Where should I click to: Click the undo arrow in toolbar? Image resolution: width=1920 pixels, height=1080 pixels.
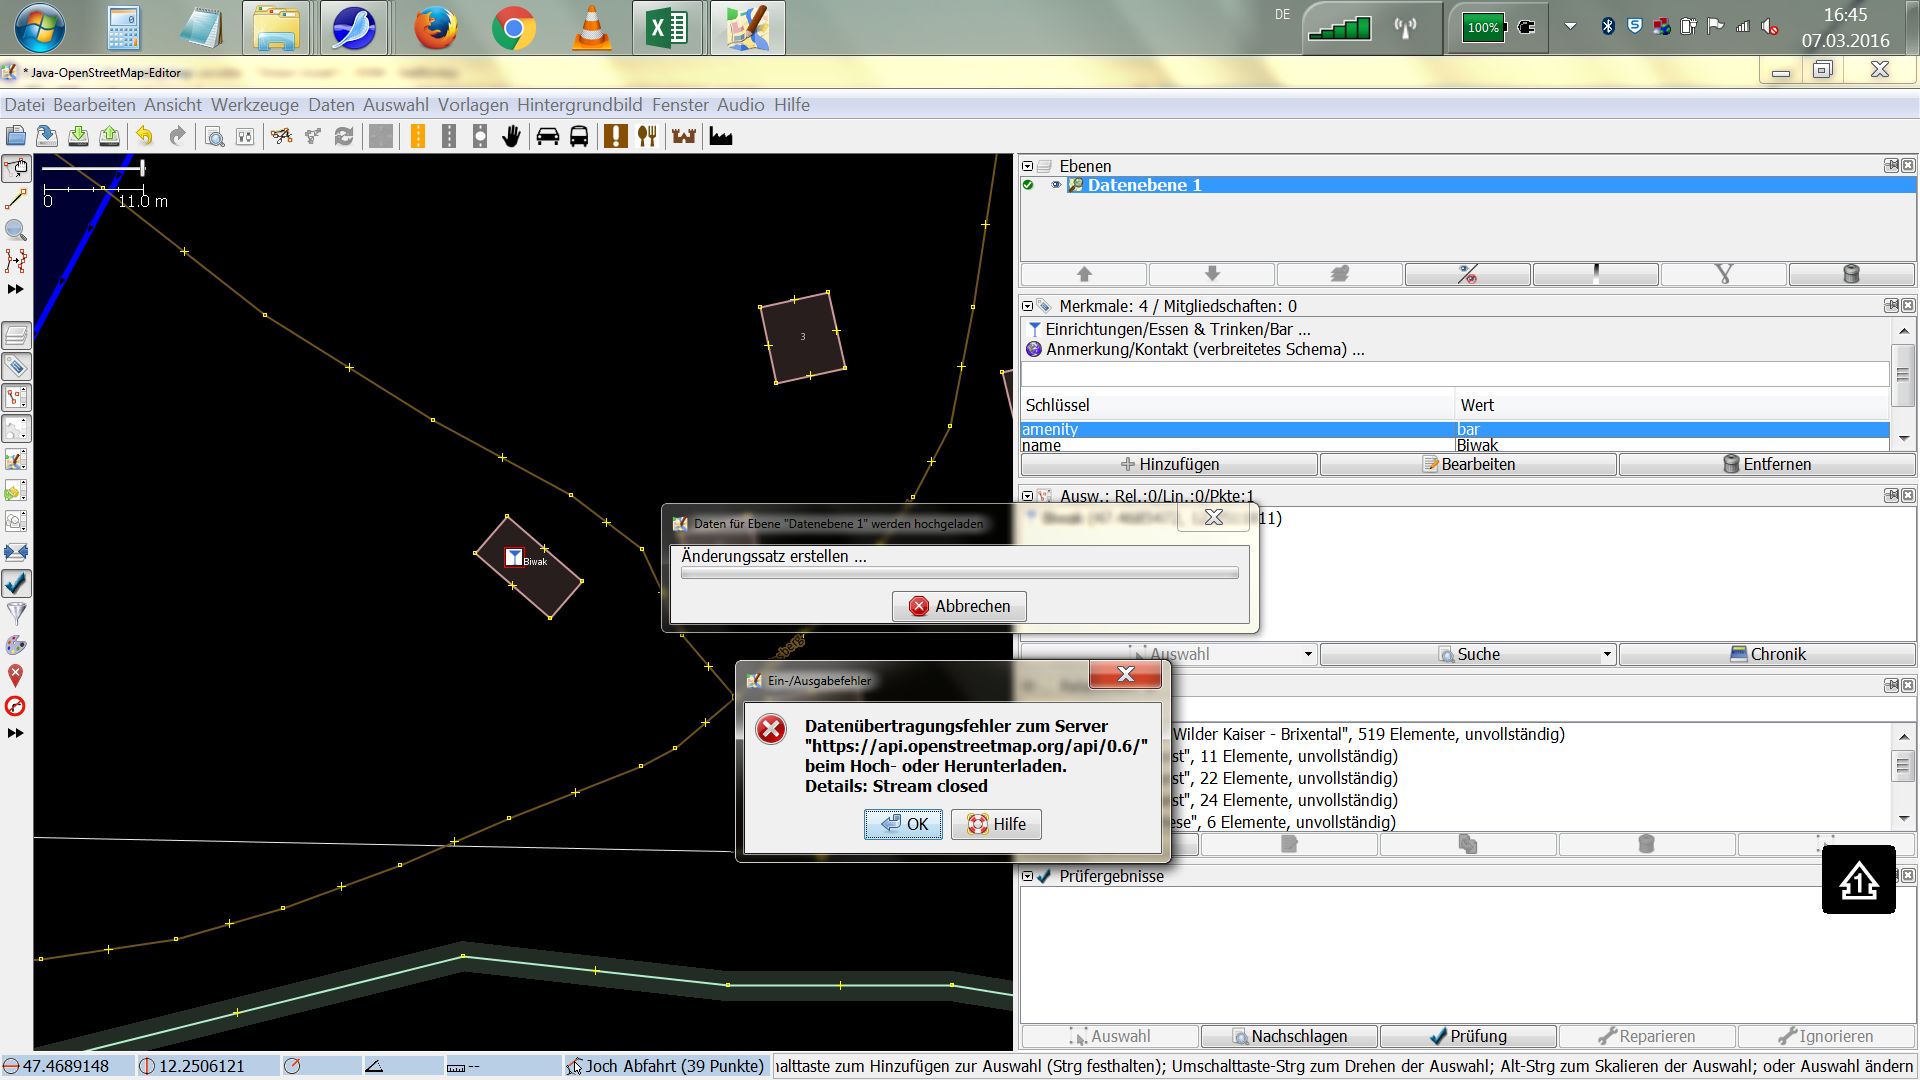pyautogui.click(x=145, y=137)
